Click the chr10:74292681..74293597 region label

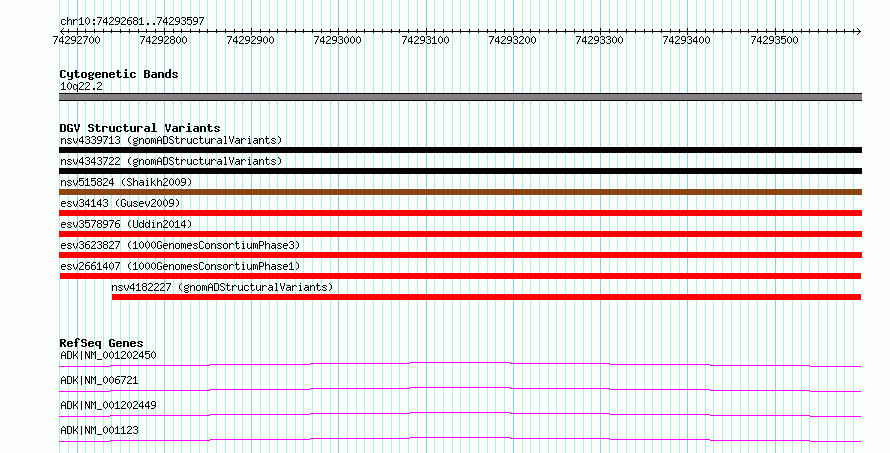(132, 21)
